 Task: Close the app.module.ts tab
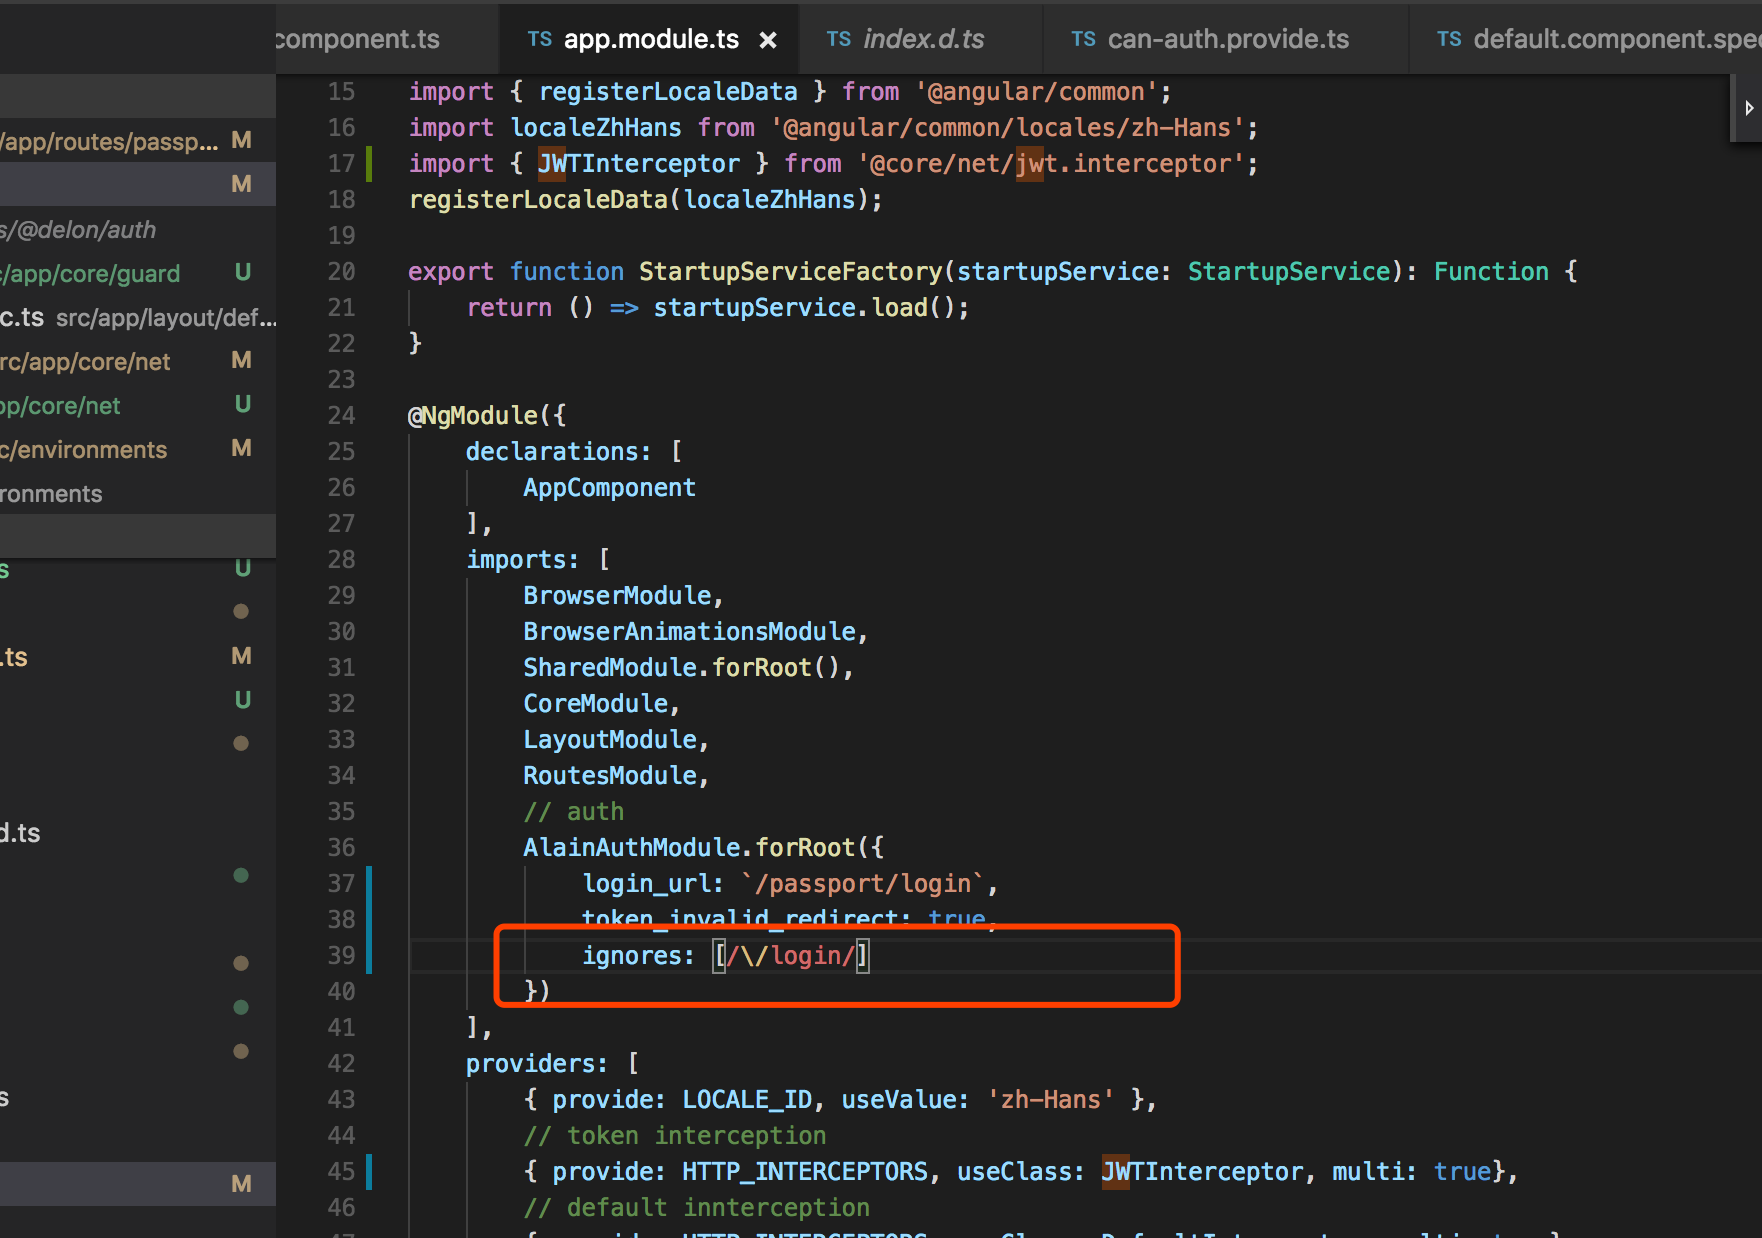tap(767, 40)
